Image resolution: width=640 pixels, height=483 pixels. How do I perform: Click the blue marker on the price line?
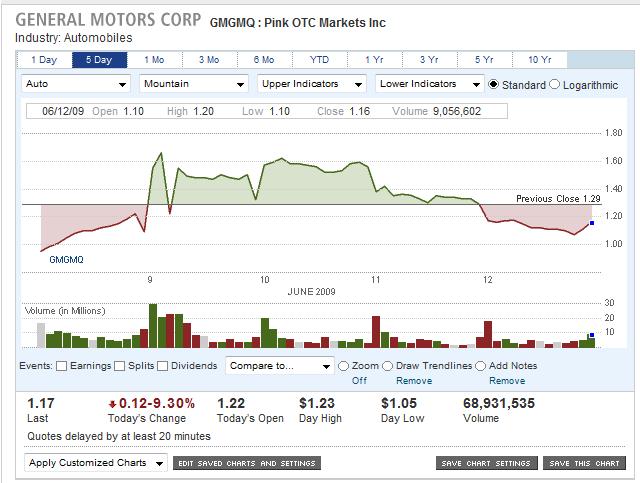pyautogui.click(x=592, y=223)
